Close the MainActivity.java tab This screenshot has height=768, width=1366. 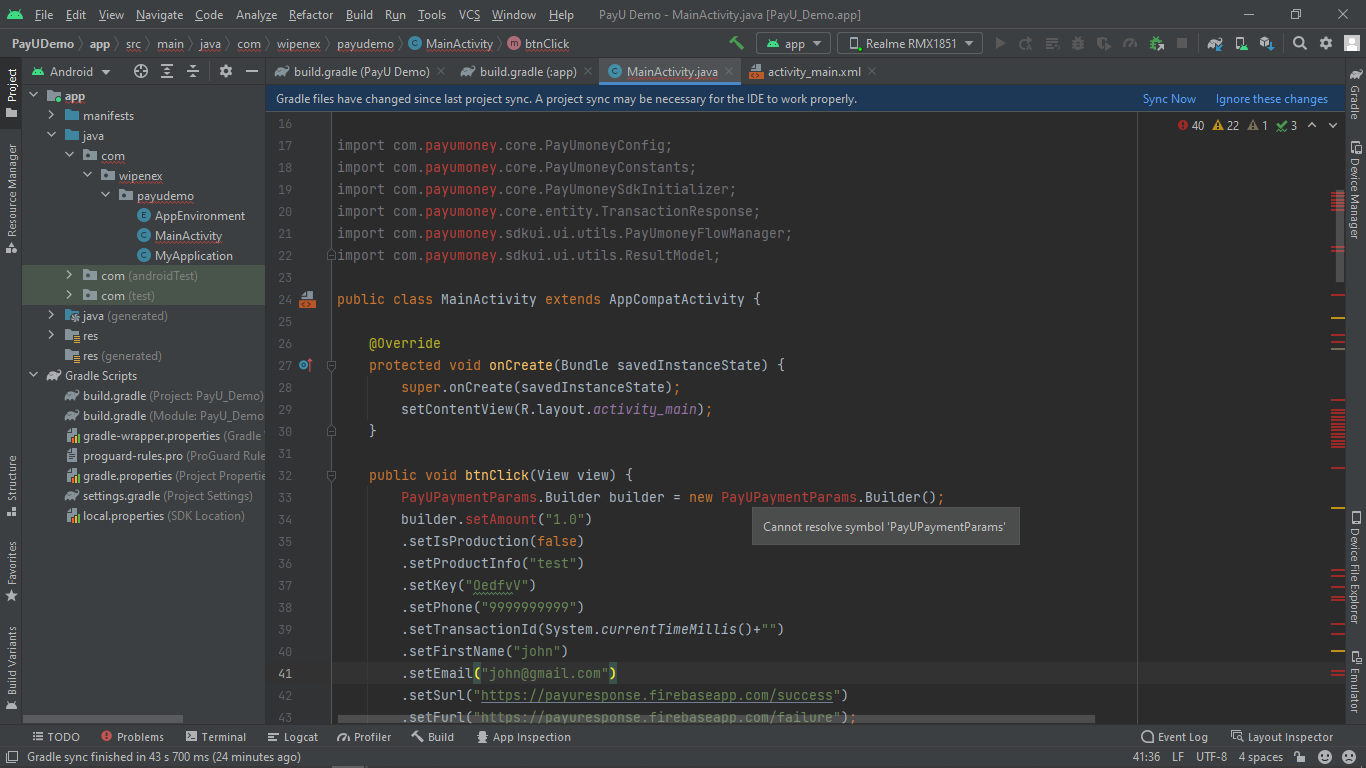pyautogui.click(x=729, y=71)
